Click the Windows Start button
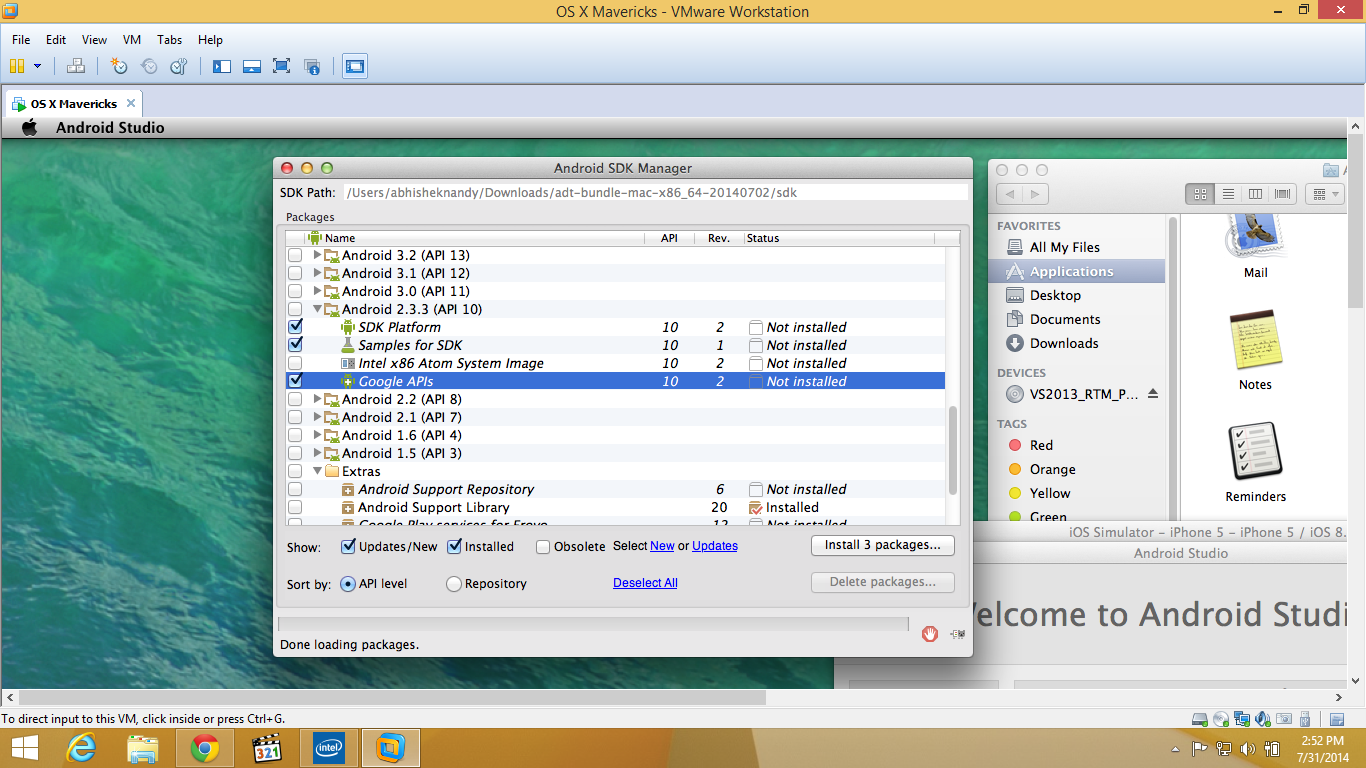 (24, 748)
